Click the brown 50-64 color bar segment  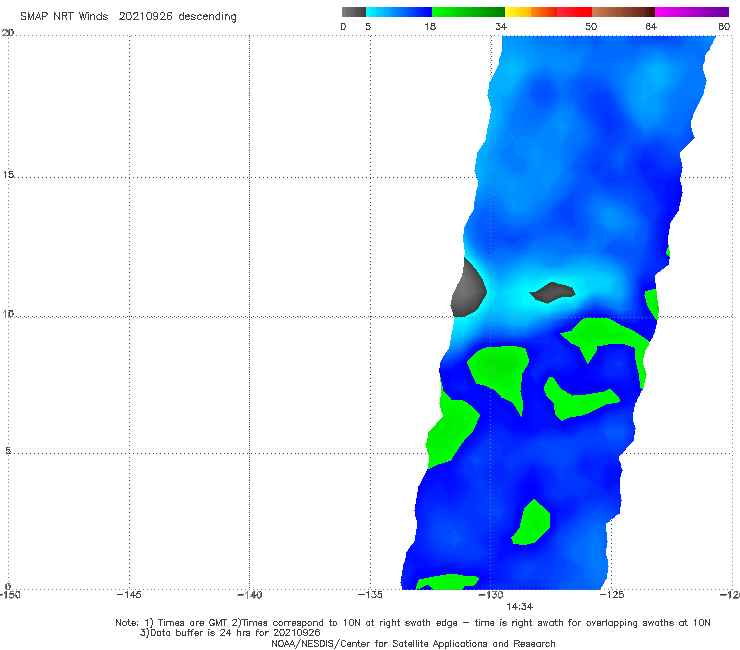click(623, 12)
